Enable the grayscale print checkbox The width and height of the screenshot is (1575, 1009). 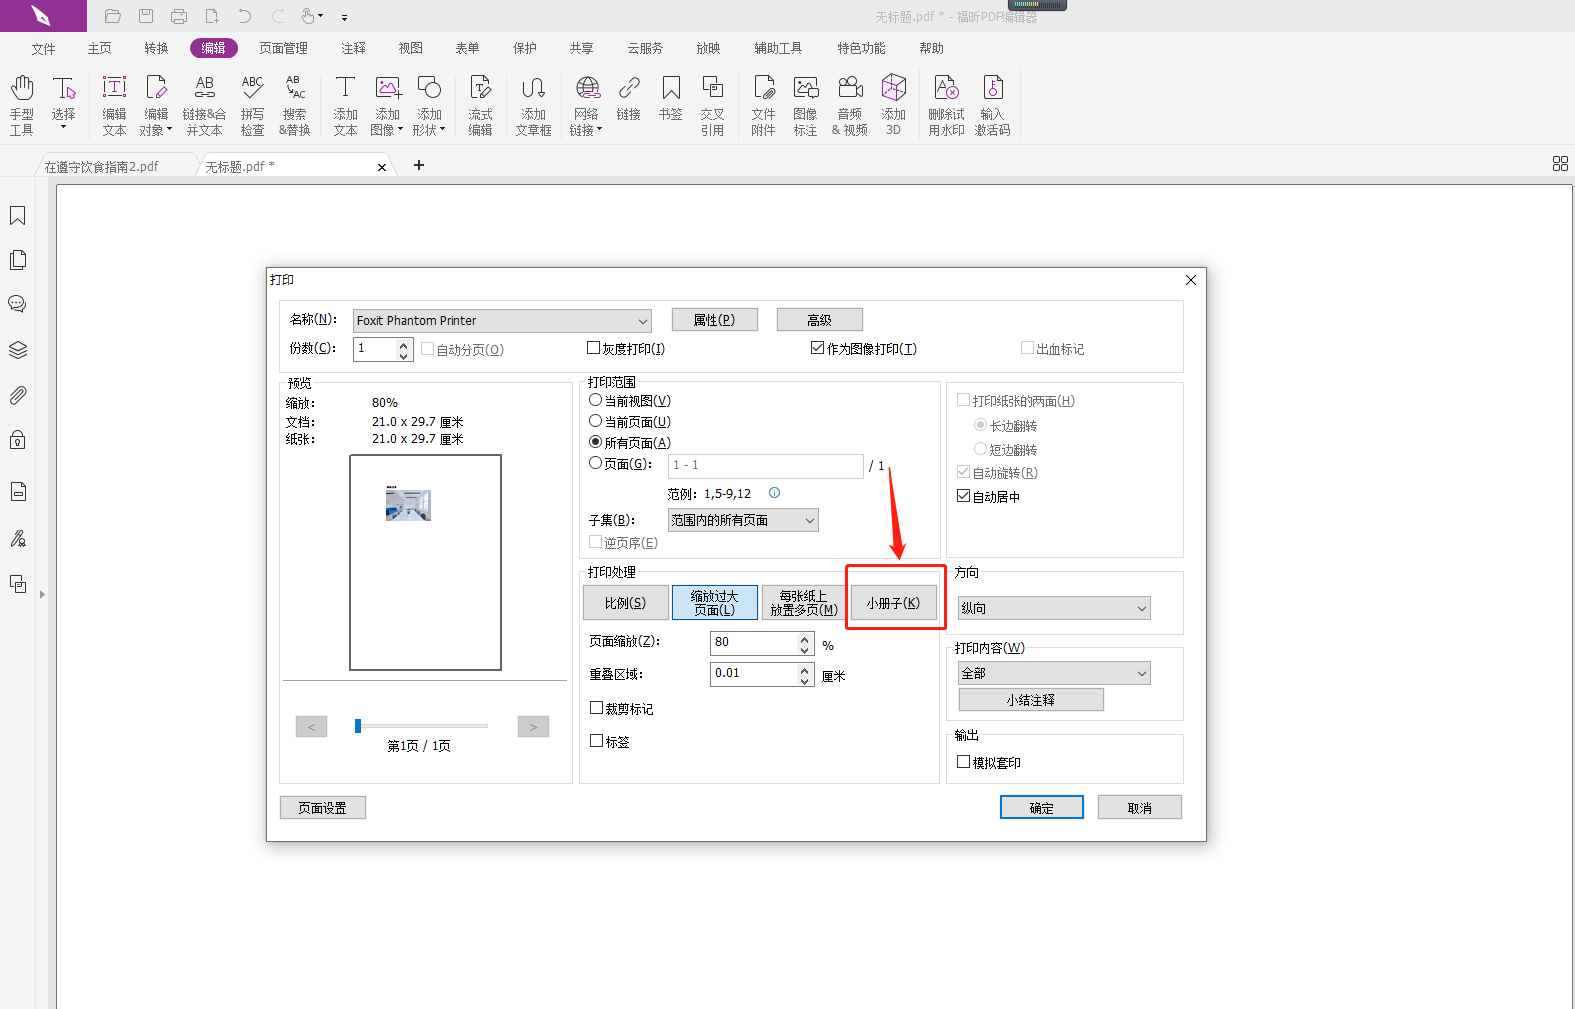[x=594, y=348]
